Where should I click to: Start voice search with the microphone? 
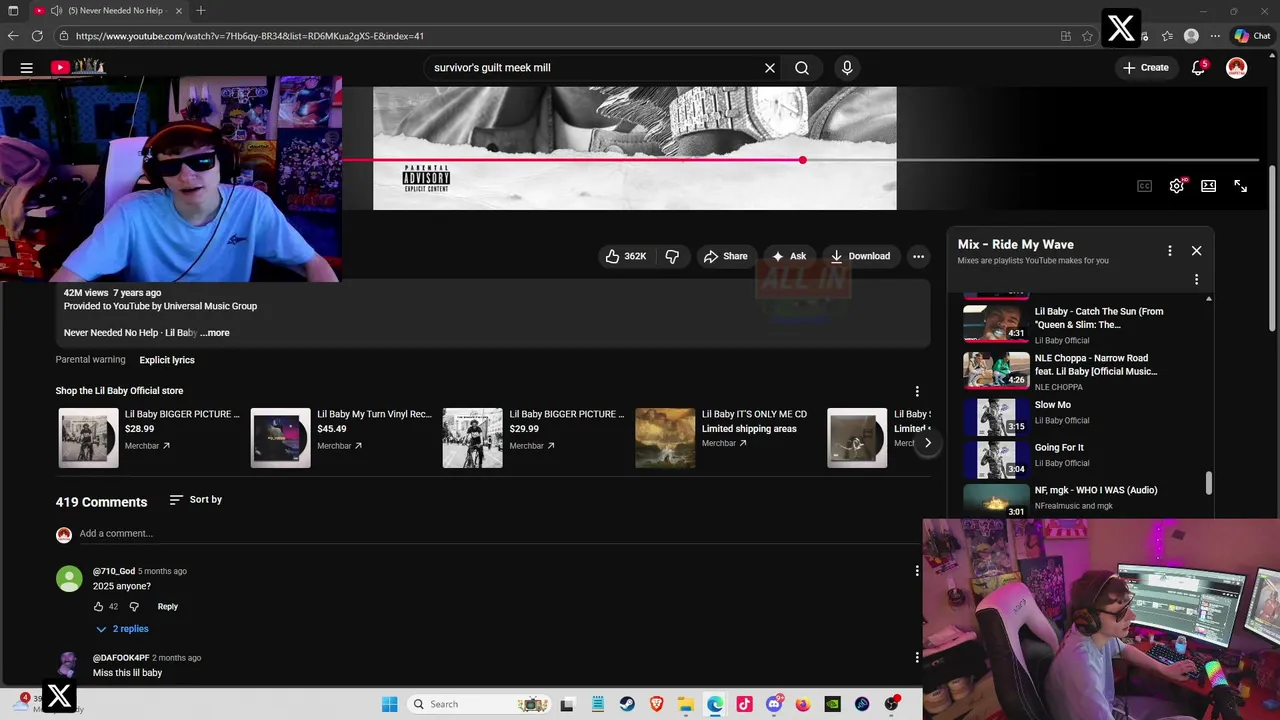tap(847, 68)
